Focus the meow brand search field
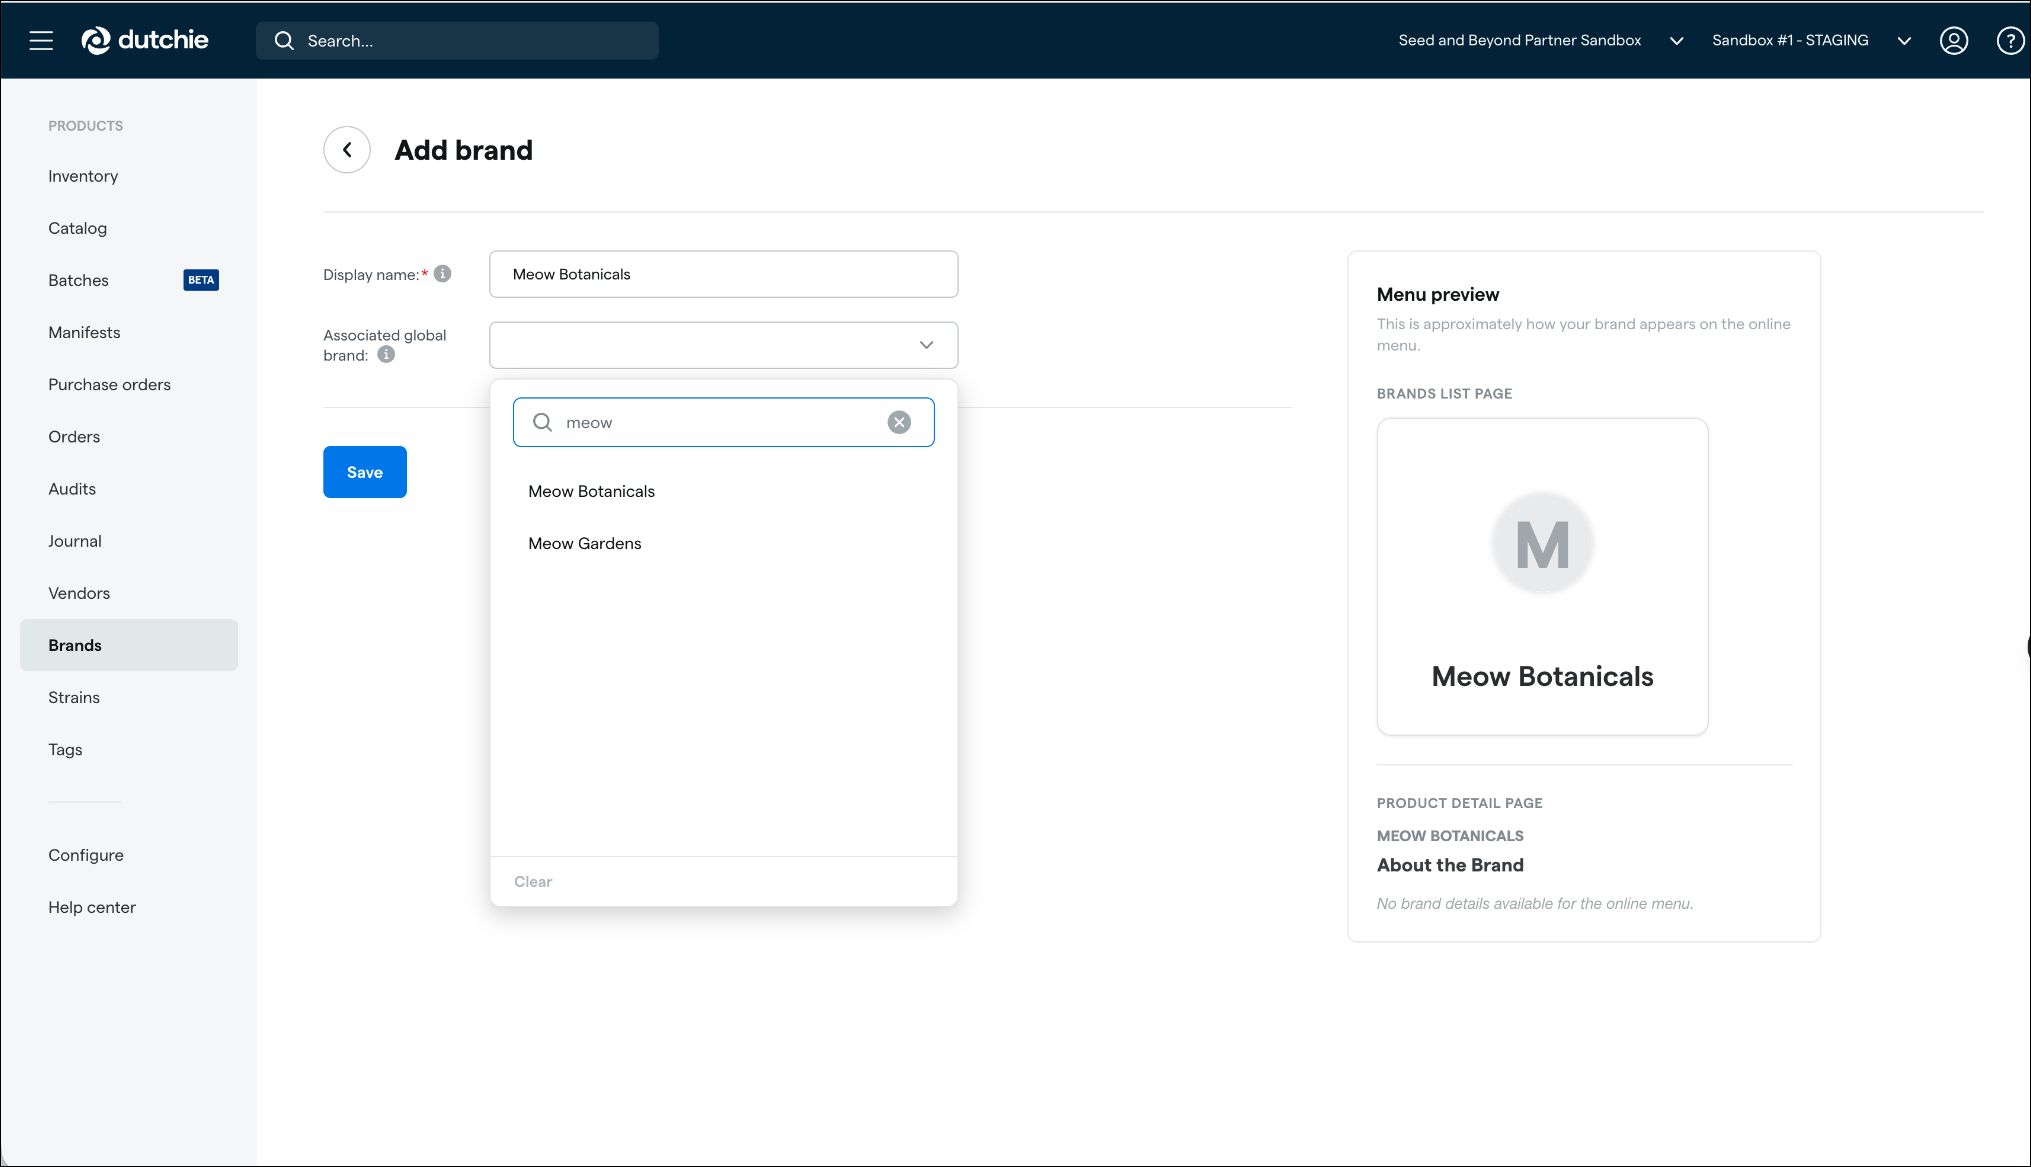 [x=723, y=422]
